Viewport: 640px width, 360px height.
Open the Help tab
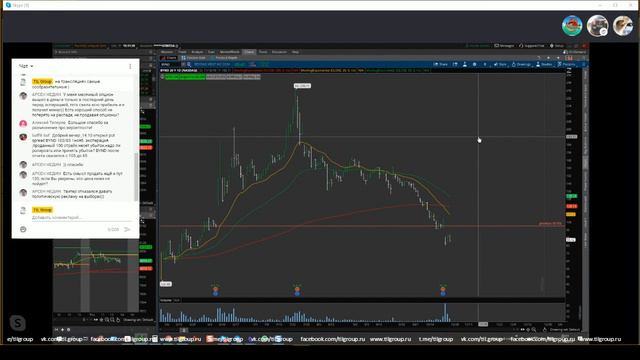click(x=295, y=52)
